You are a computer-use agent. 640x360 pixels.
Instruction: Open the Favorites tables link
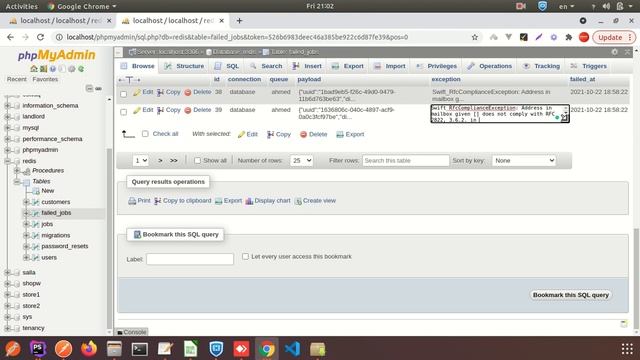coord(45,79)
